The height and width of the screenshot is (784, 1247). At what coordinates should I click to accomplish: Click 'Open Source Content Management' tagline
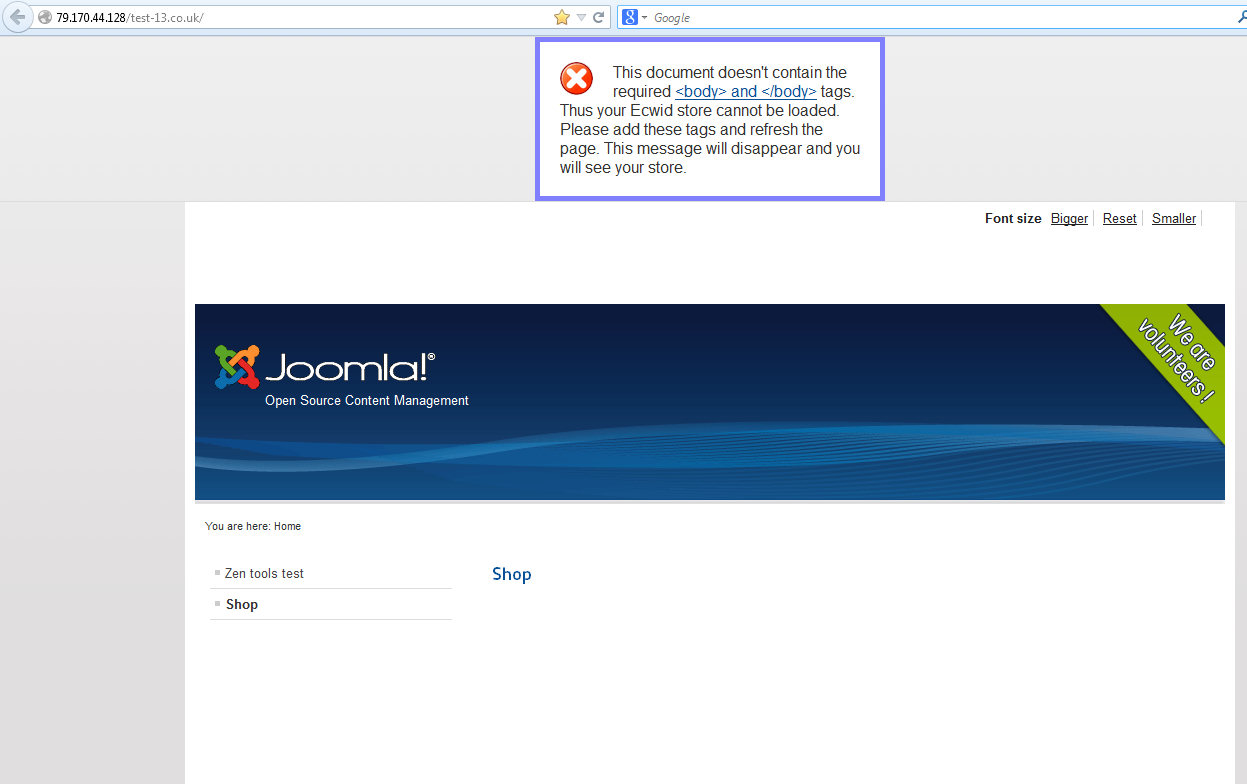(367, 400)
